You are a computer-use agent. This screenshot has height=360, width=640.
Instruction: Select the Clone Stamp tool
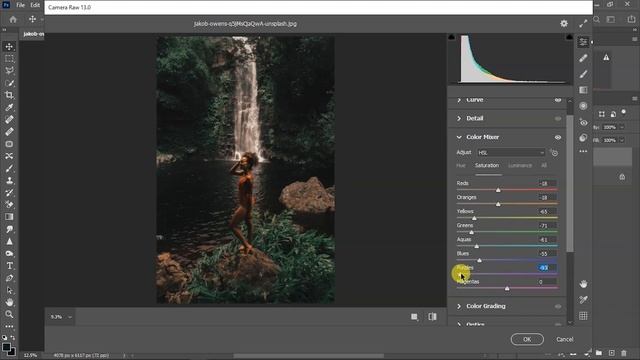(9, 180)
